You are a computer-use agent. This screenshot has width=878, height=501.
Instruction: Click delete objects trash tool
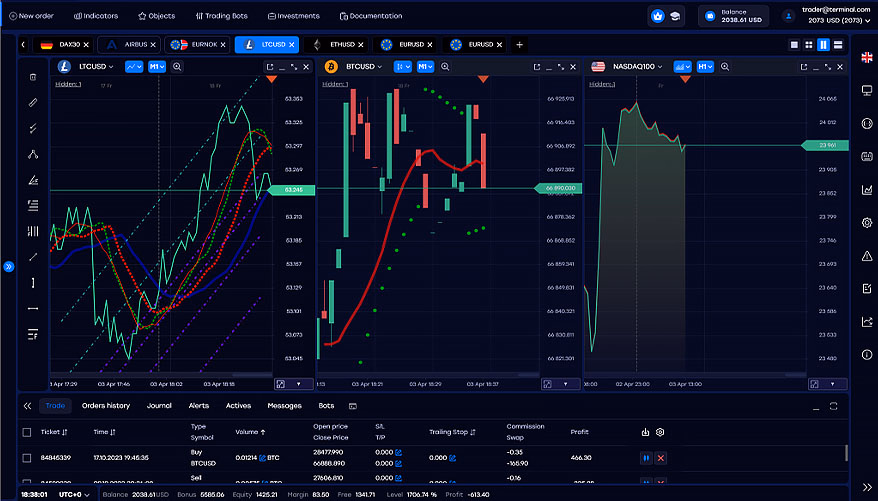point(33,77)
